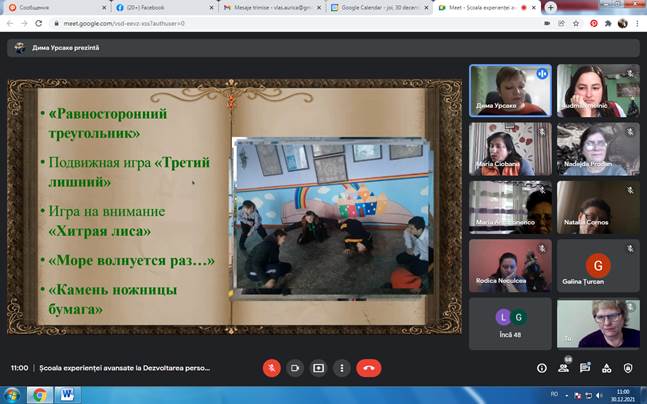Switch to the Google Calendar tab
Viewport: 647px width, 404px height.
coord(378,7)
